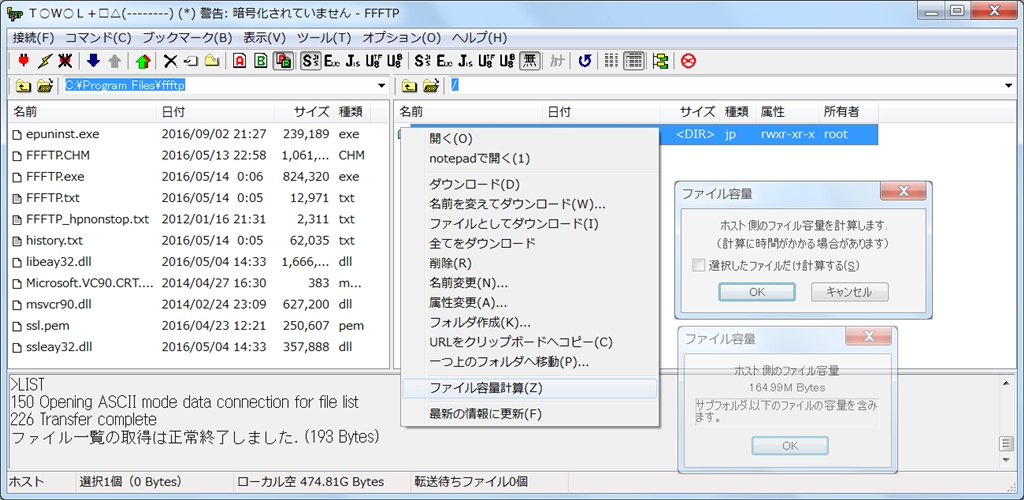1024x500 pixels.
Task: Open the コマンド(C) menu
Action: click(99, 38)
